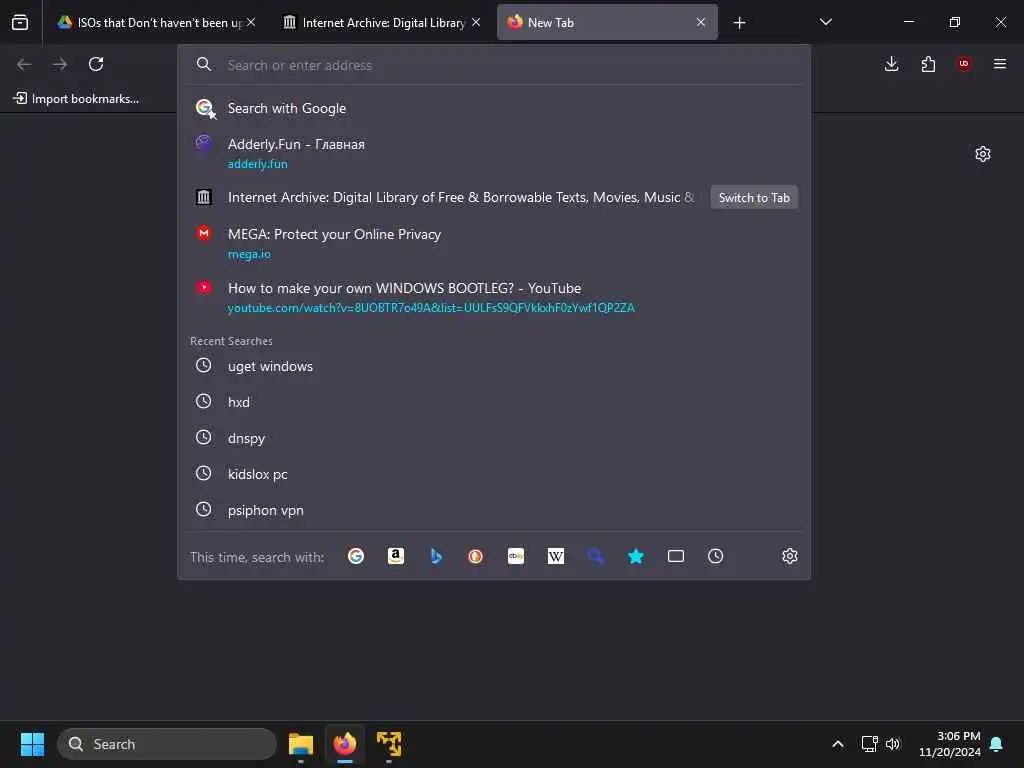This screenshot has height=768, width=1024.
Task: Open search settings gear in dropdown
Action: pyautogui.click(x=790, y=556)
